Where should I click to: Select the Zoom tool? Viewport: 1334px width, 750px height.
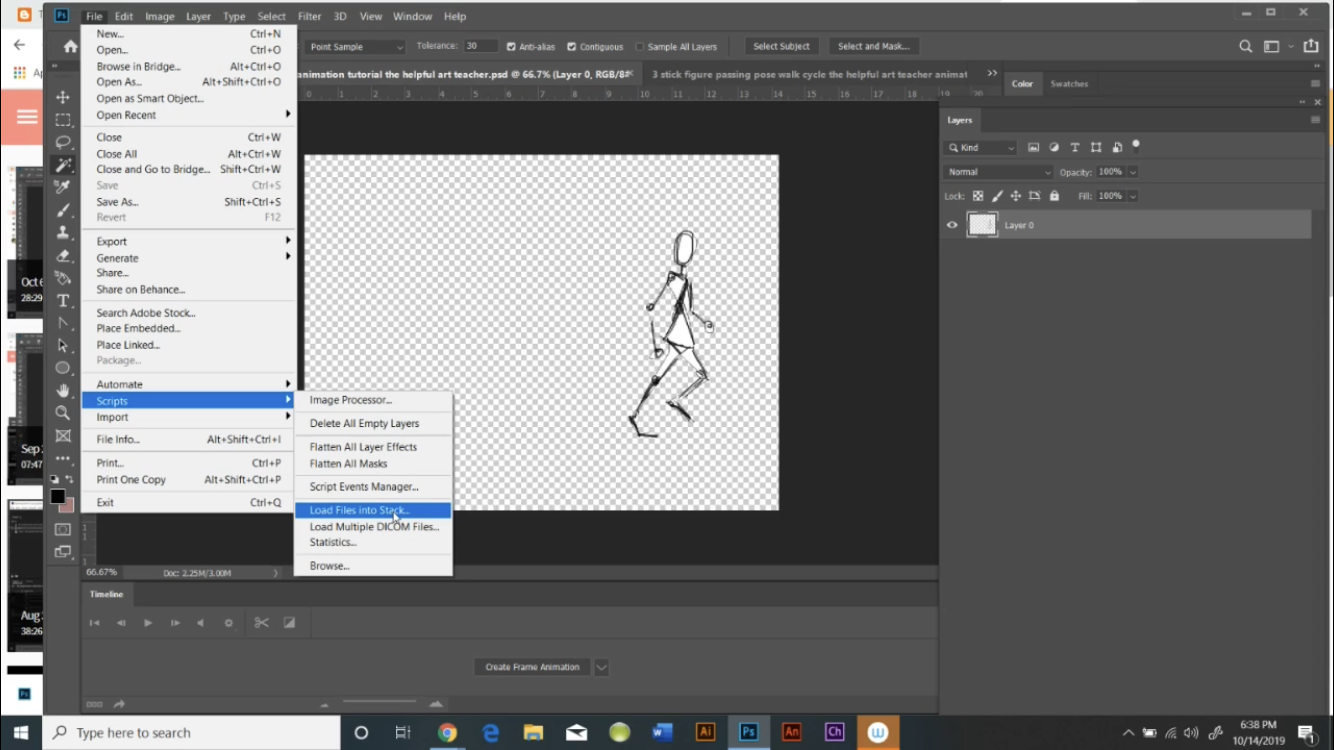63,412
